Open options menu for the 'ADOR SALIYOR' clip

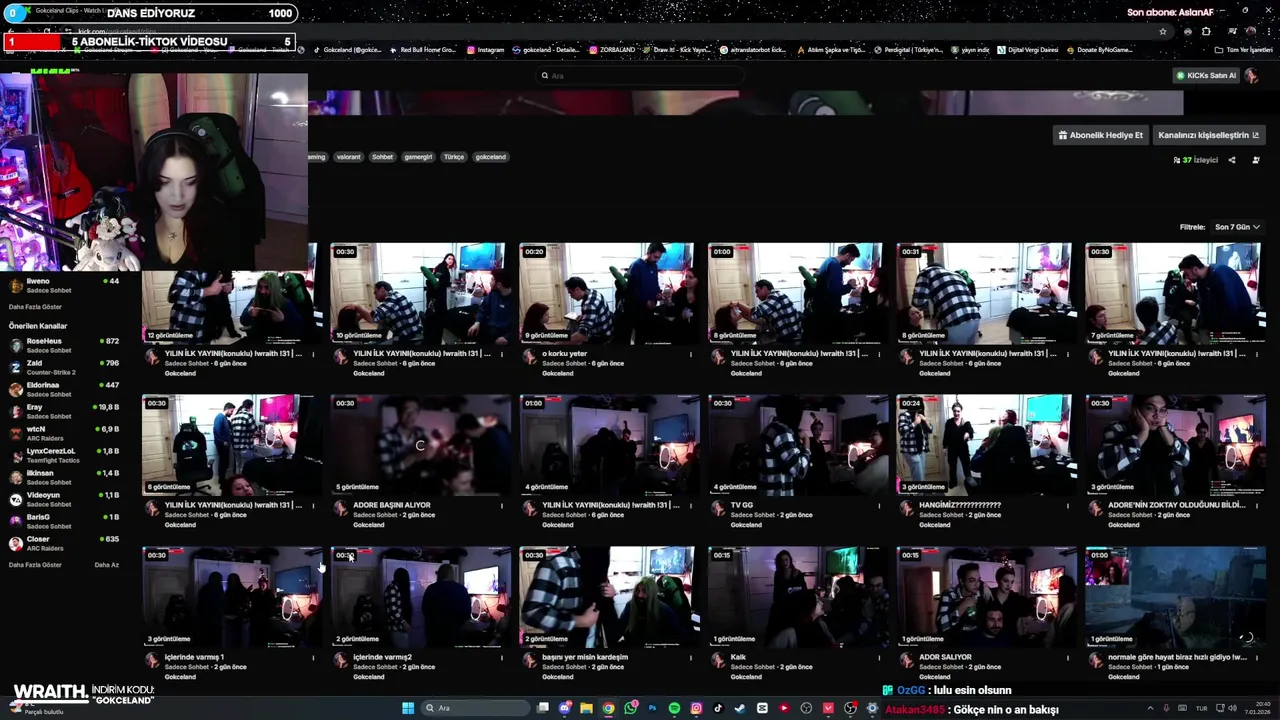pyautogui.click(x=1068, y=658)
